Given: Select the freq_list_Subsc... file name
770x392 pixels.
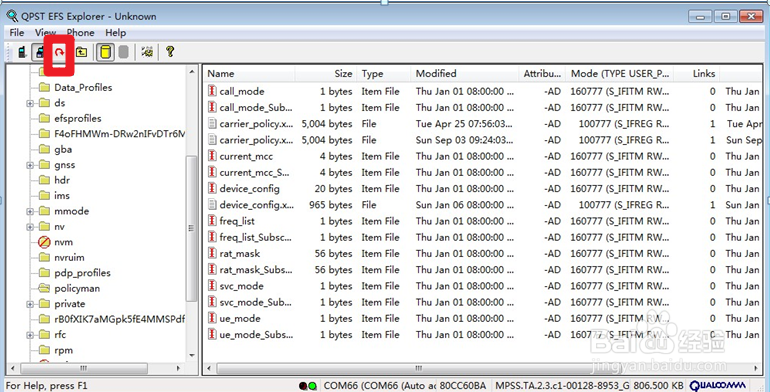Looking at the screenshot, I should coord(256,237).
